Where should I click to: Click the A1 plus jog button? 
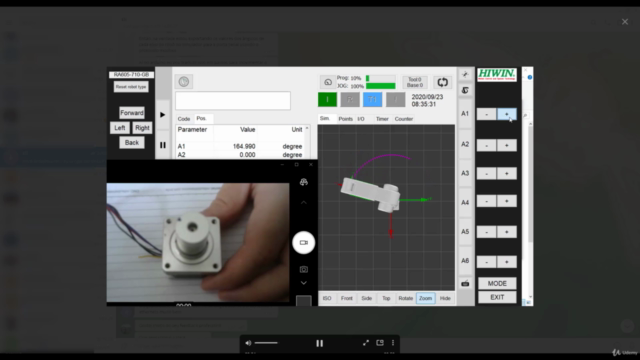(507, 114)
